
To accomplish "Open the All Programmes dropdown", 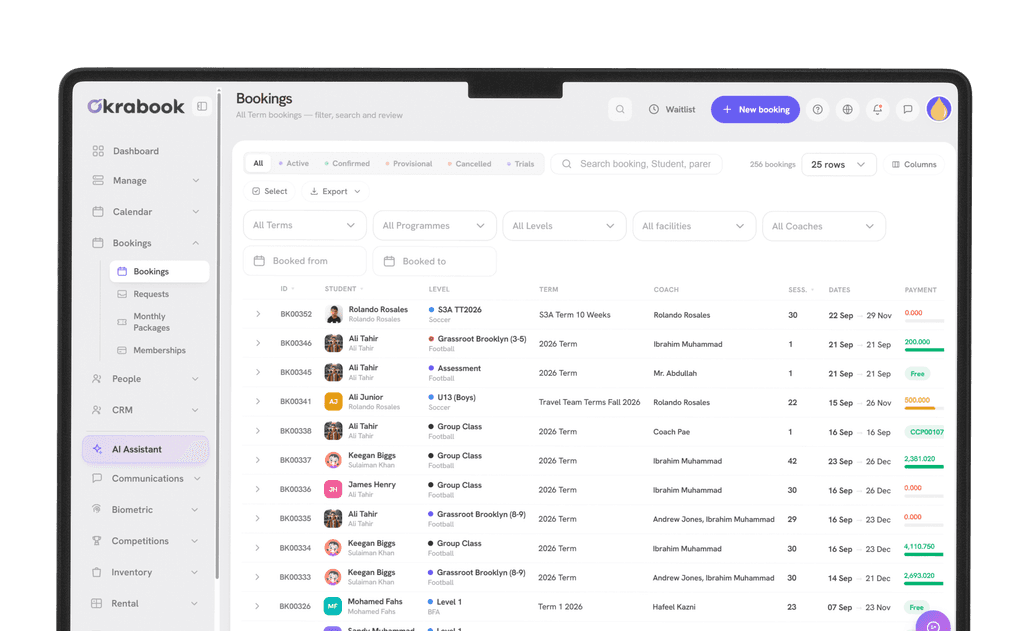I will [434, 225].
